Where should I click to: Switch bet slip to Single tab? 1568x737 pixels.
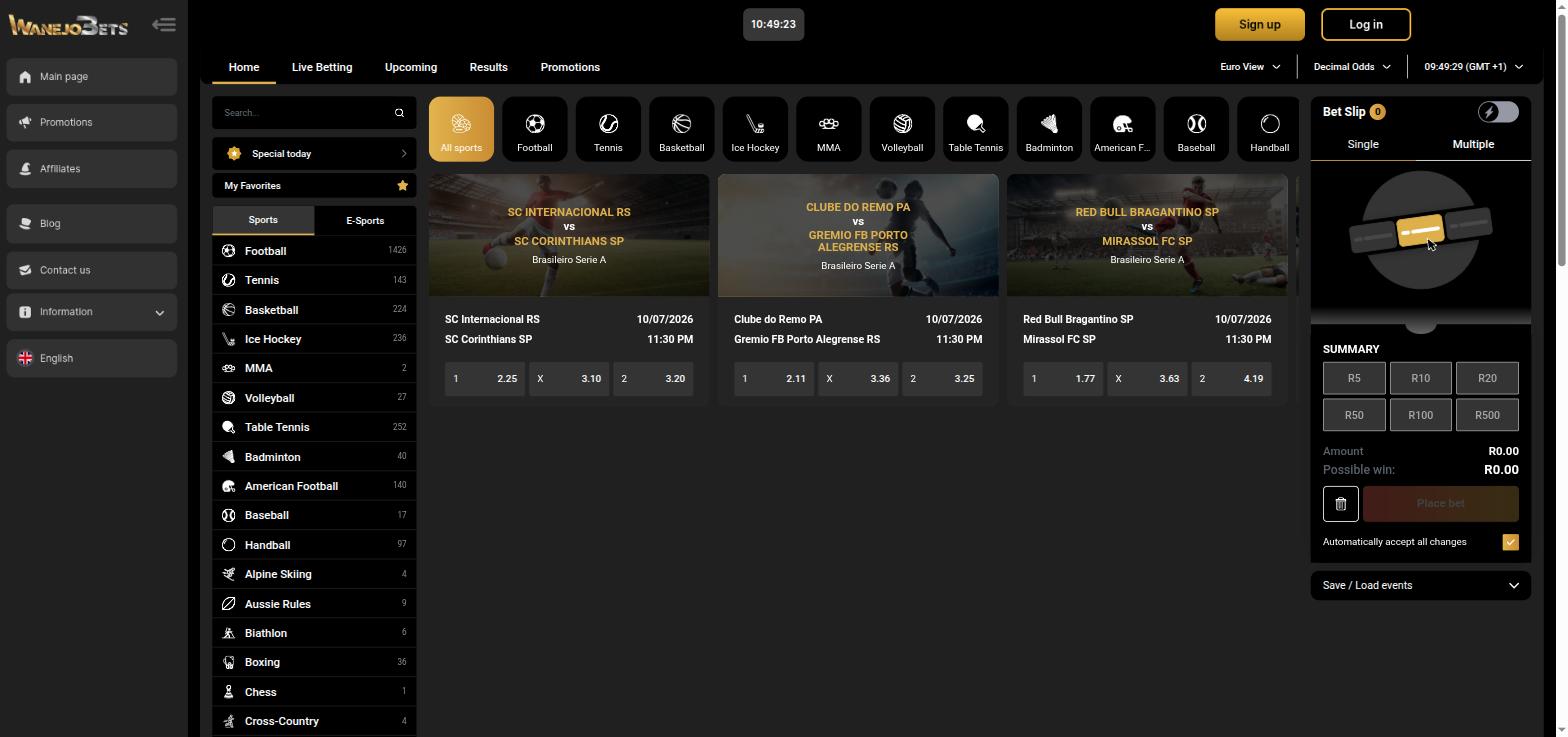(x=1363, y=144)
